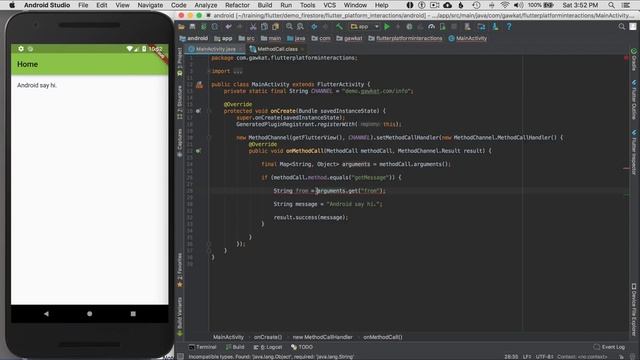Image resolution: width=640 pixels, height=360 pixels.
Task: Select the MainActivity.java editor tab
Action: point(215,49)
